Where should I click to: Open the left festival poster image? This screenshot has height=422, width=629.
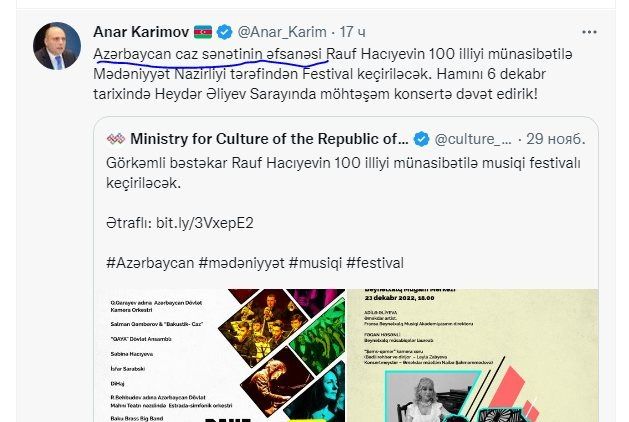220,355
